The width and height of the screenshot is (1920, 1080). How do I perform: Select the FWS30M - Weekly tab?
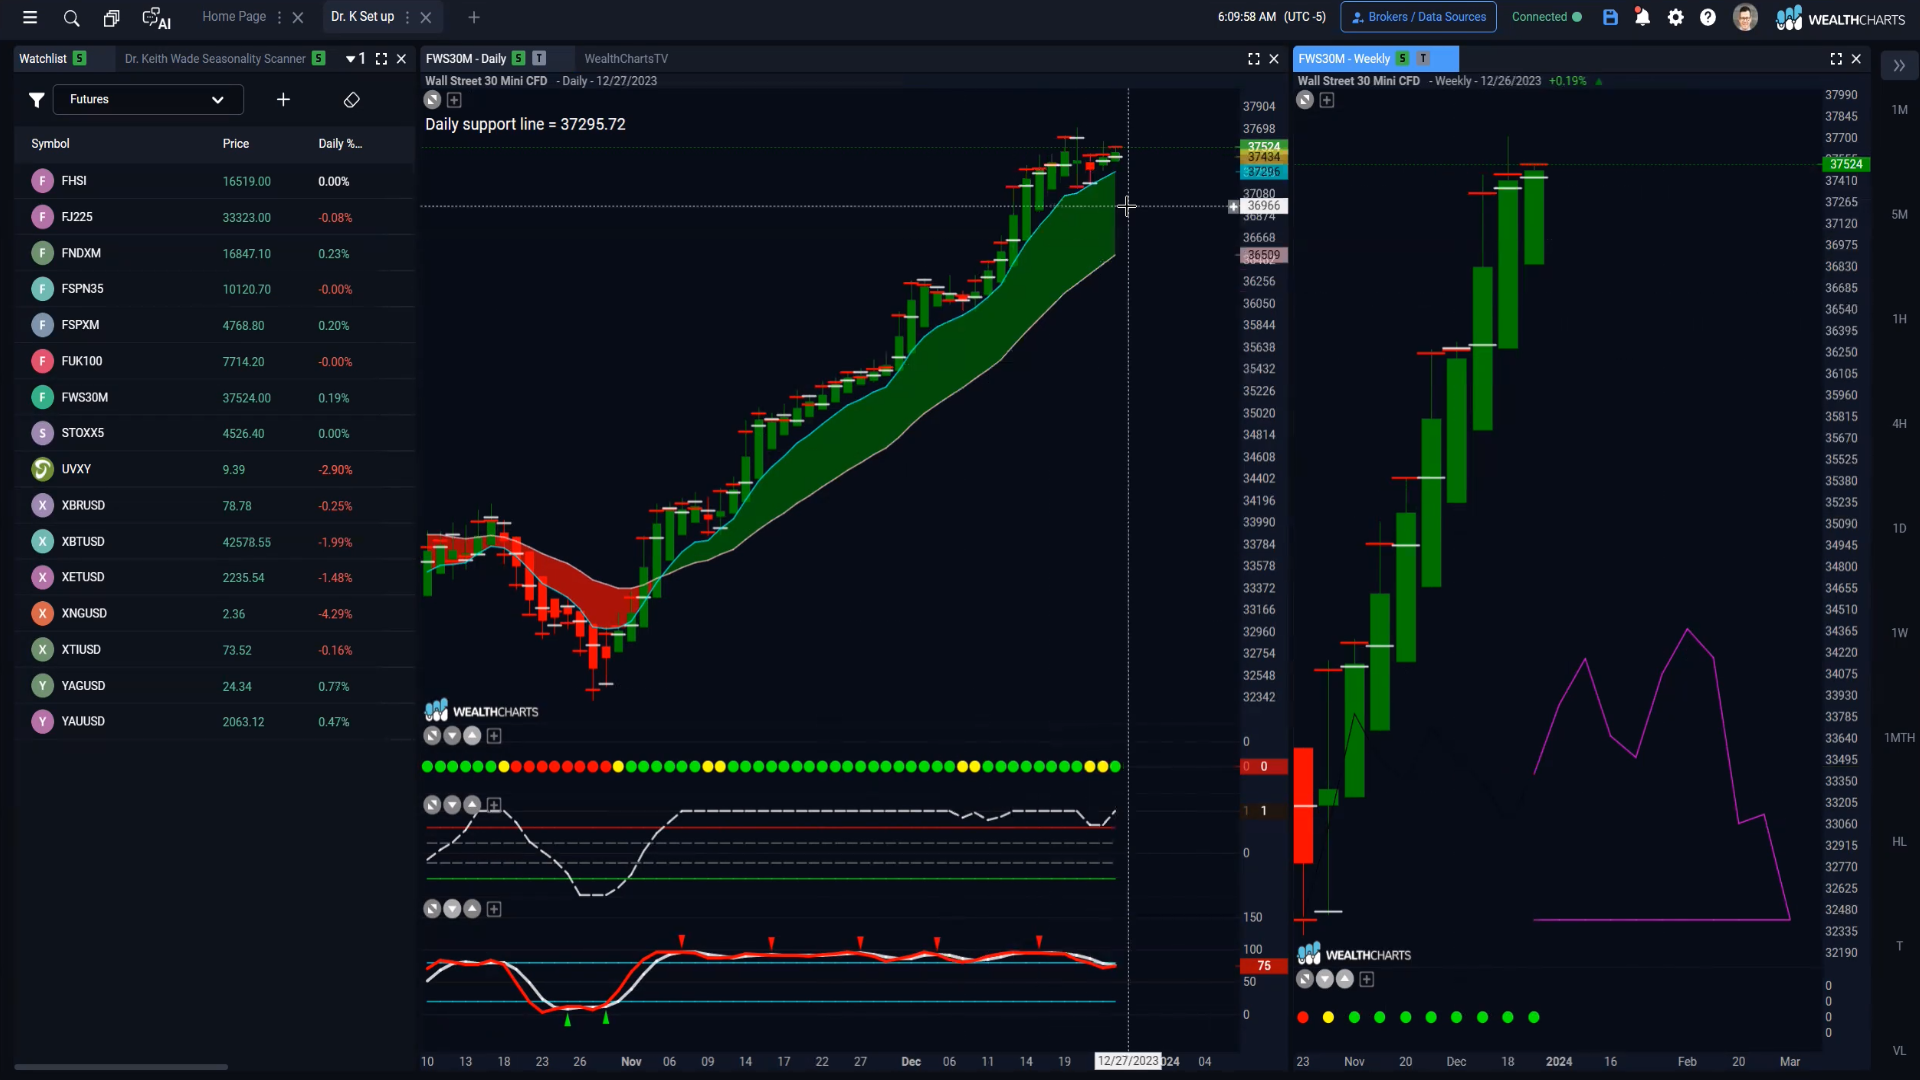point(1344,59)
